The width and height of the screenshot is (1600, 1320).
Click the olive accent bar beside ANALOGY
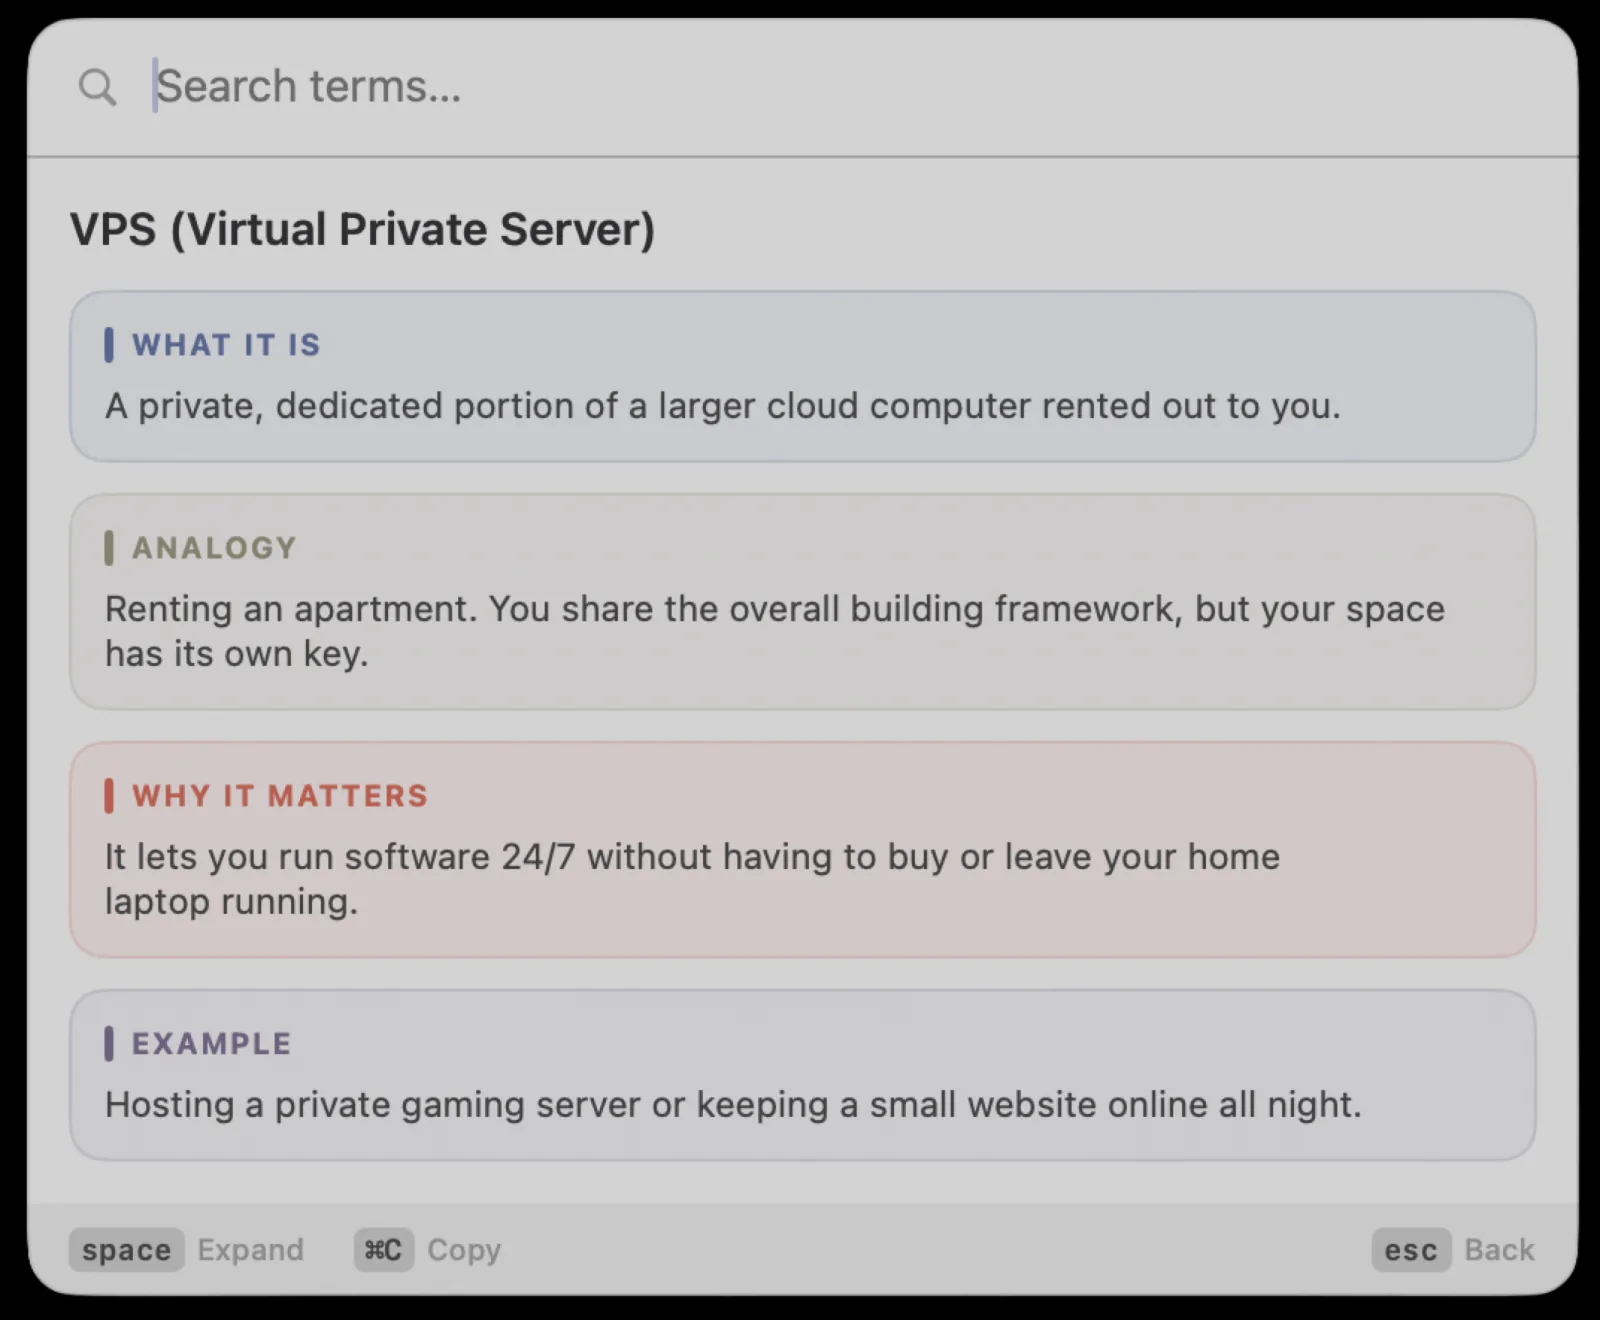[x=108, y=548]
